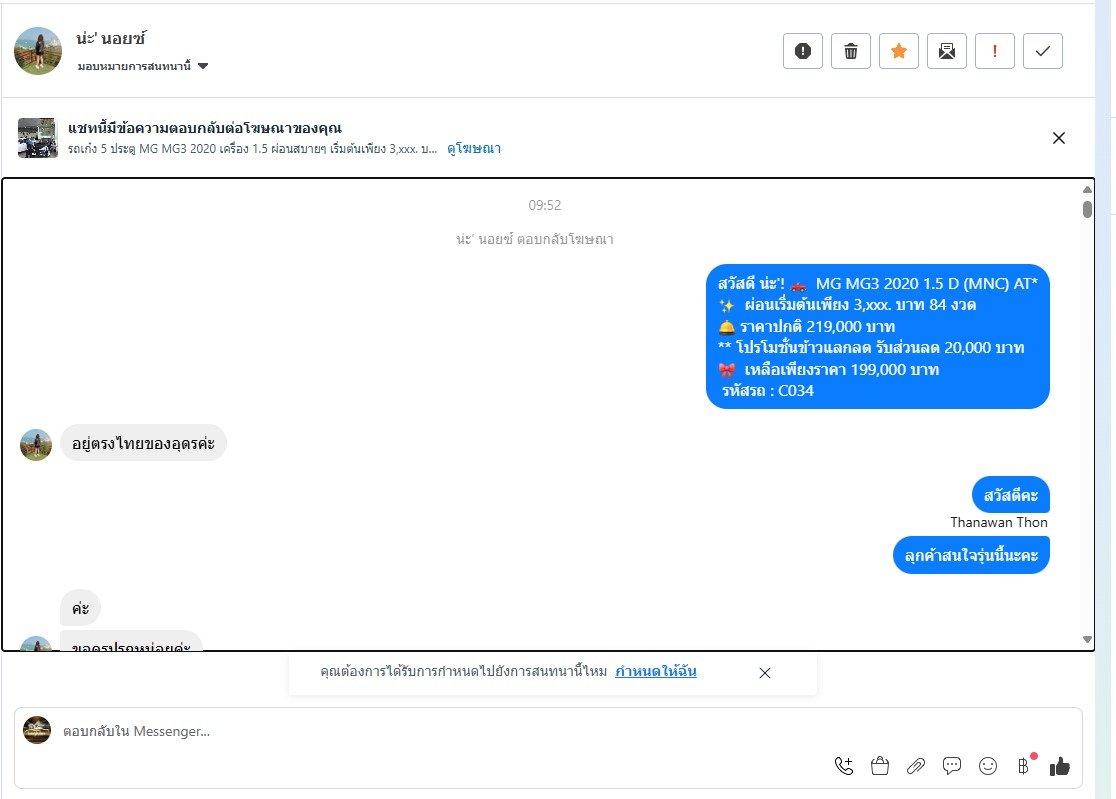Attach a file using paperclip icon
The image size is (1116, 799).
coord(916,766)
